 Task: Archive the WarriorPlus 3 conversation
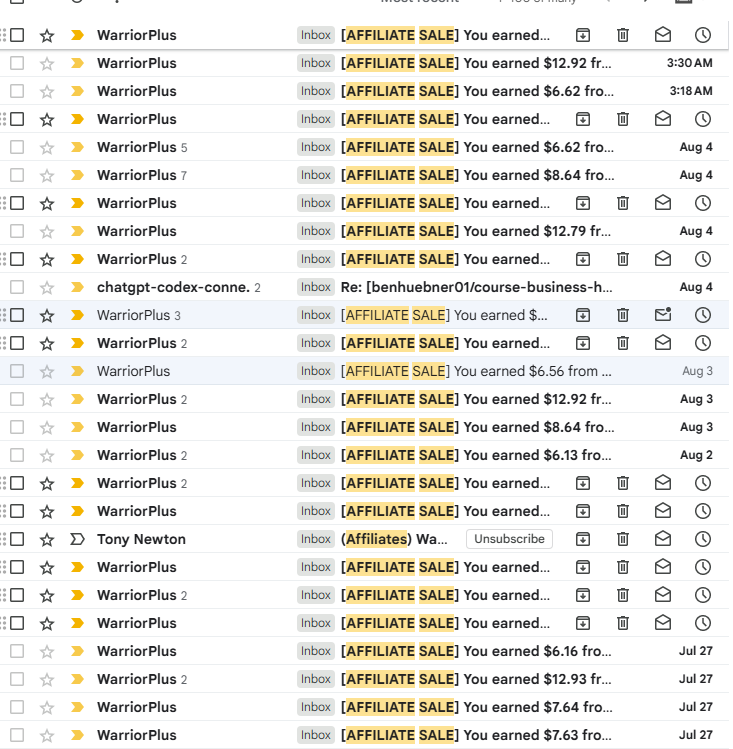[x=583, y=315]
